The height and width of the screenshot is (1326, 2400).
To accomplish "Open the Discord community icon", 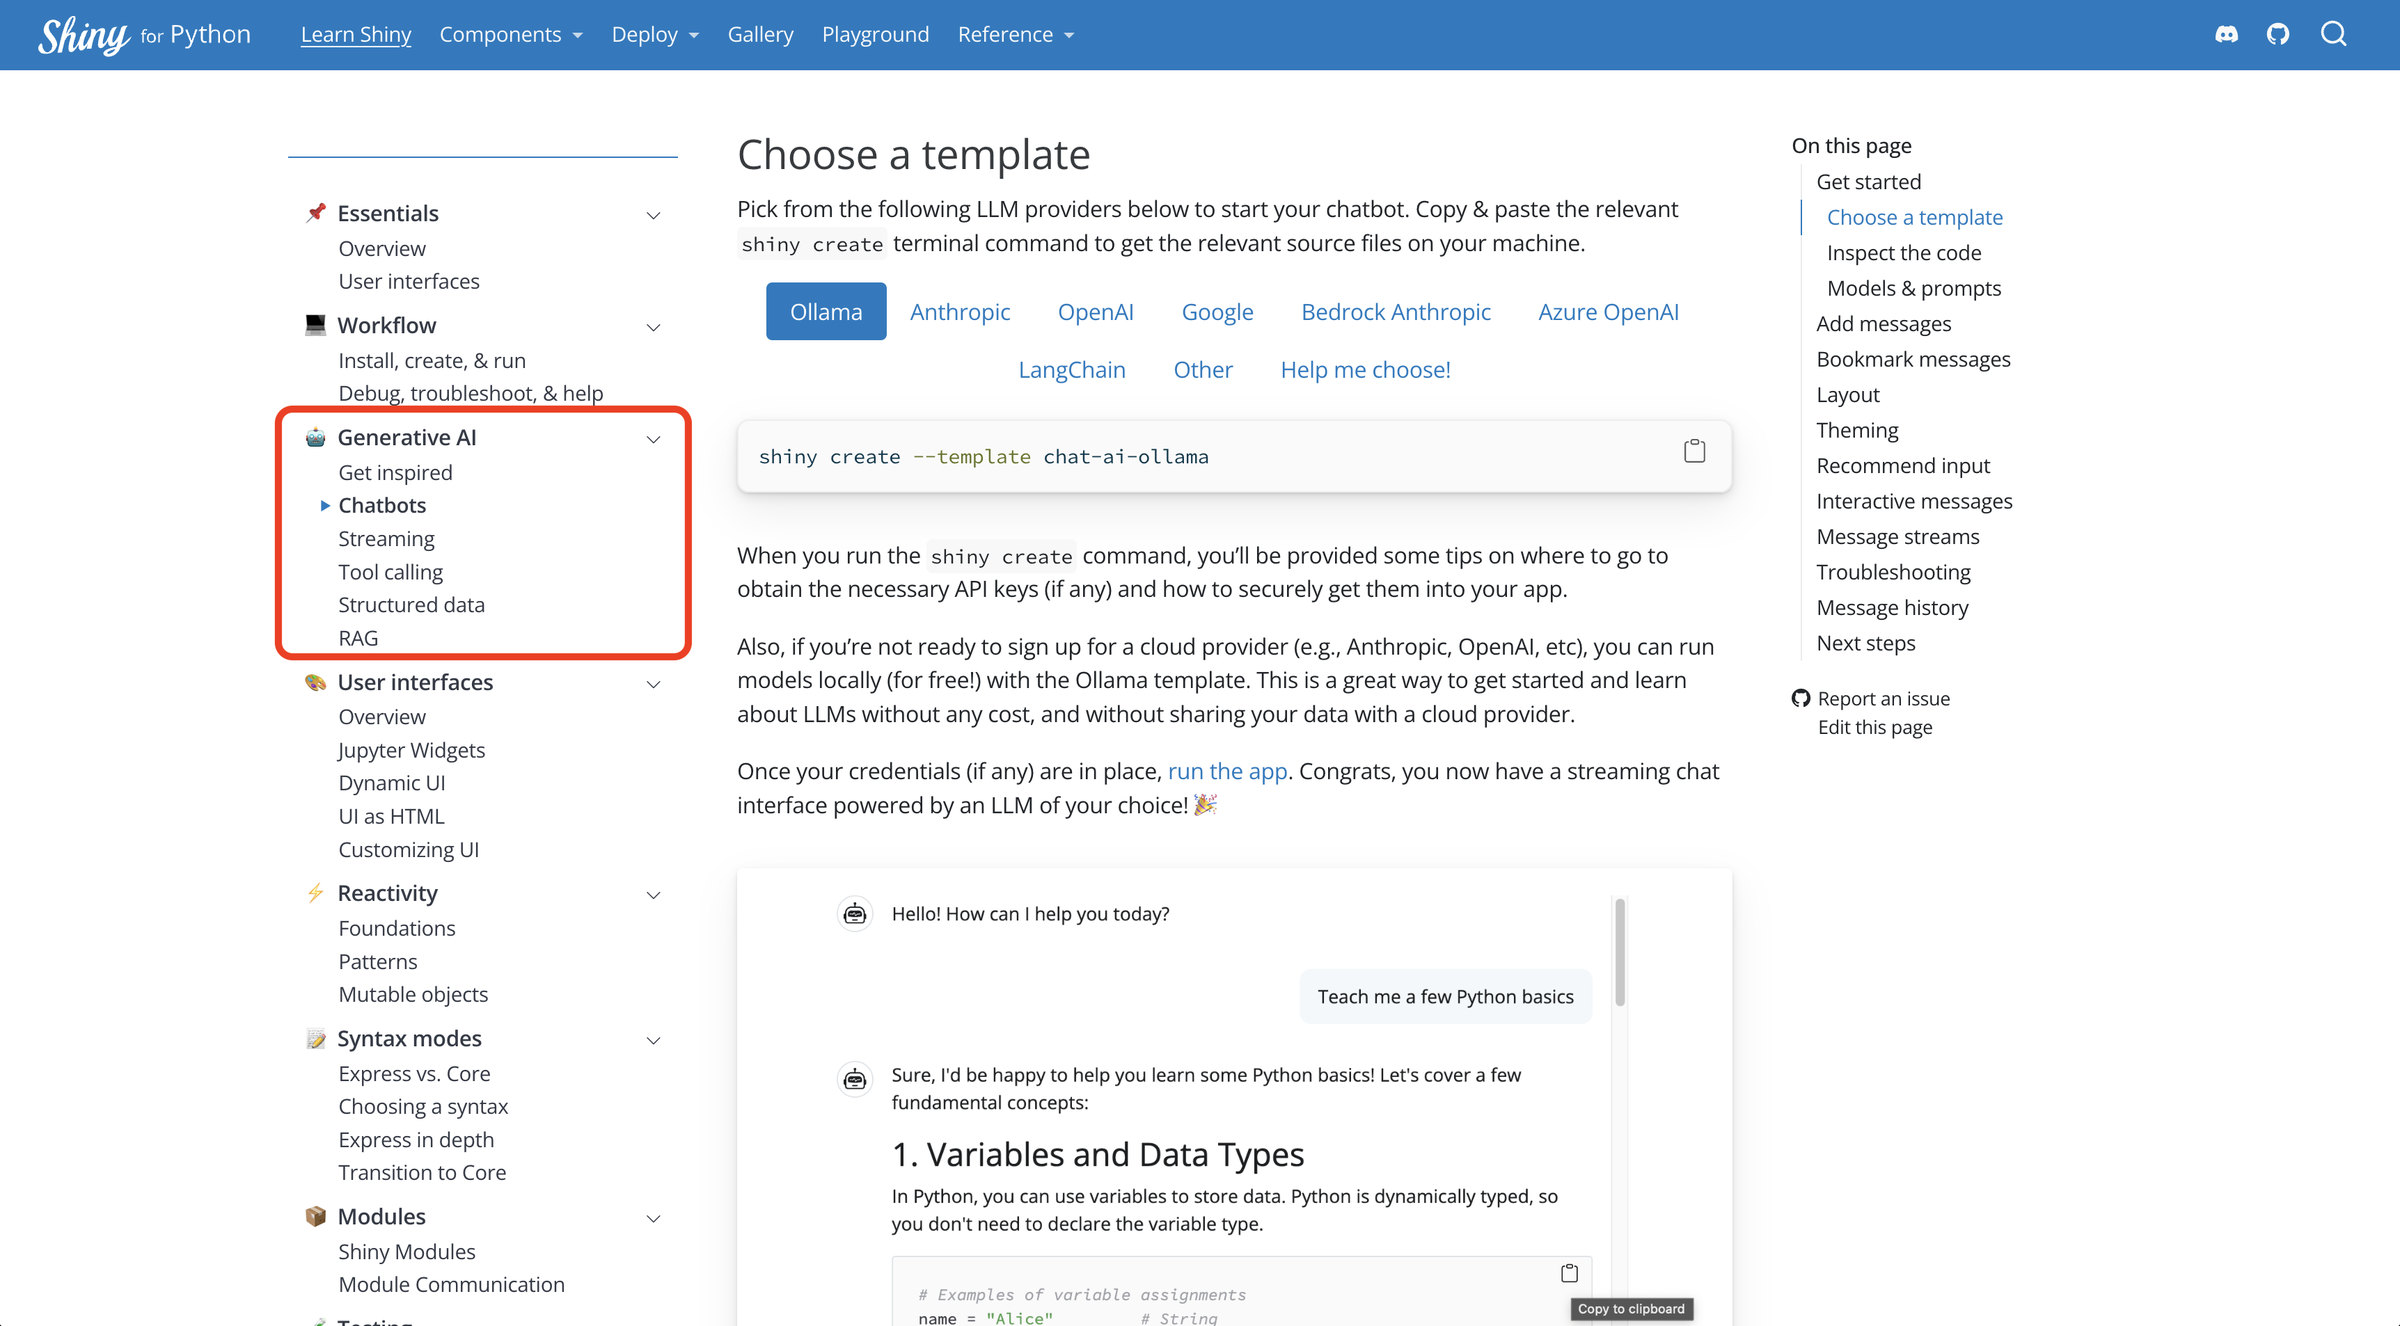I will point(2227,33).
